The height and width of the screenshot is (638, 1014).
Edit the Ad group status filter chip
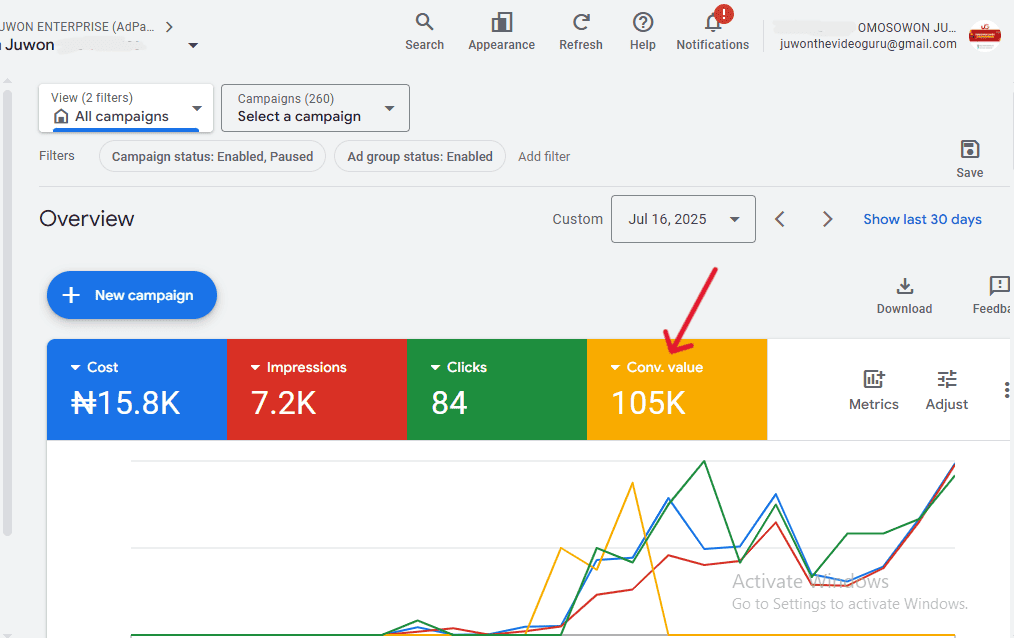click(420, 156)
